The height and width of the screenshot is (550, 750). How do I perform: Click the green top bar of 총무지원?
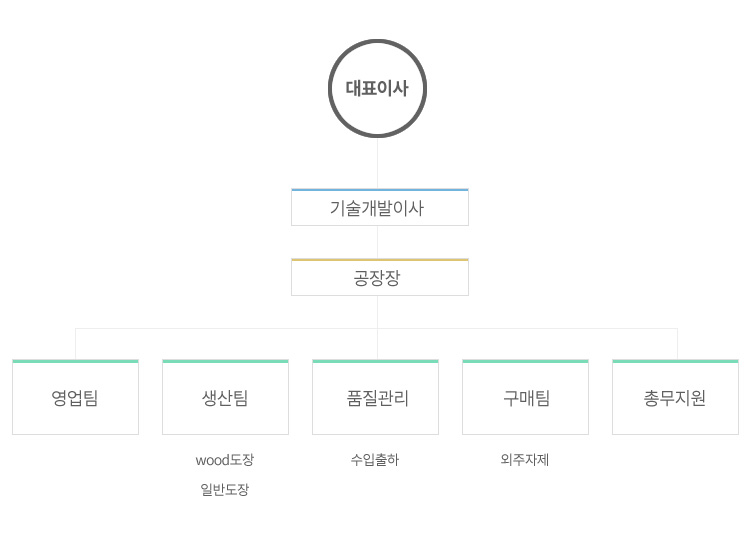click(x=675, y=361)
